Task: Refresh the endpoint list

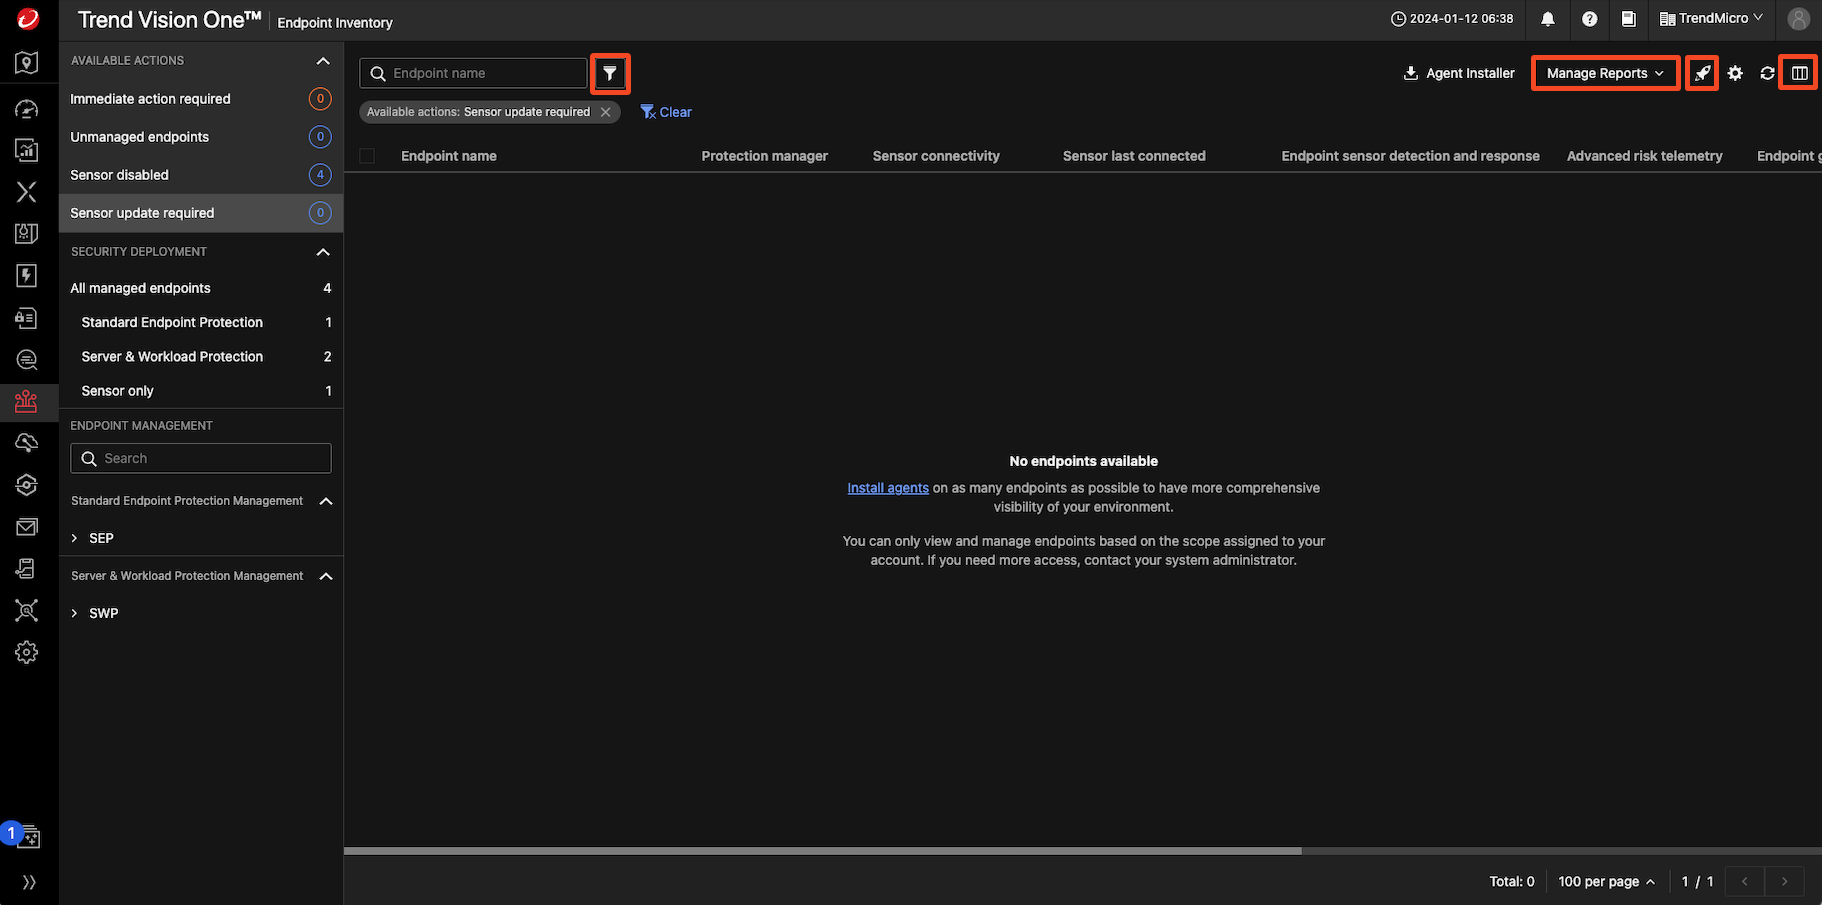Action: click(x=1767, y=73)
